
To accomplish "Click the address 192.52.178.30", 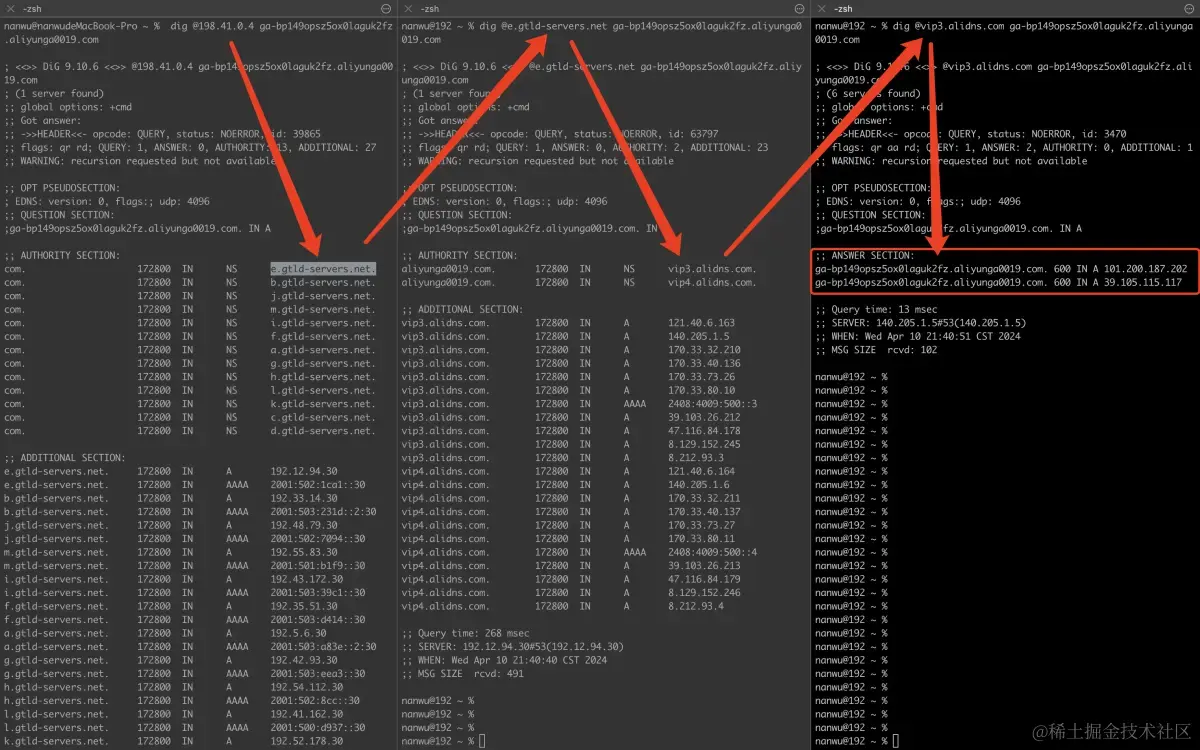I will [x=307, y=741].
